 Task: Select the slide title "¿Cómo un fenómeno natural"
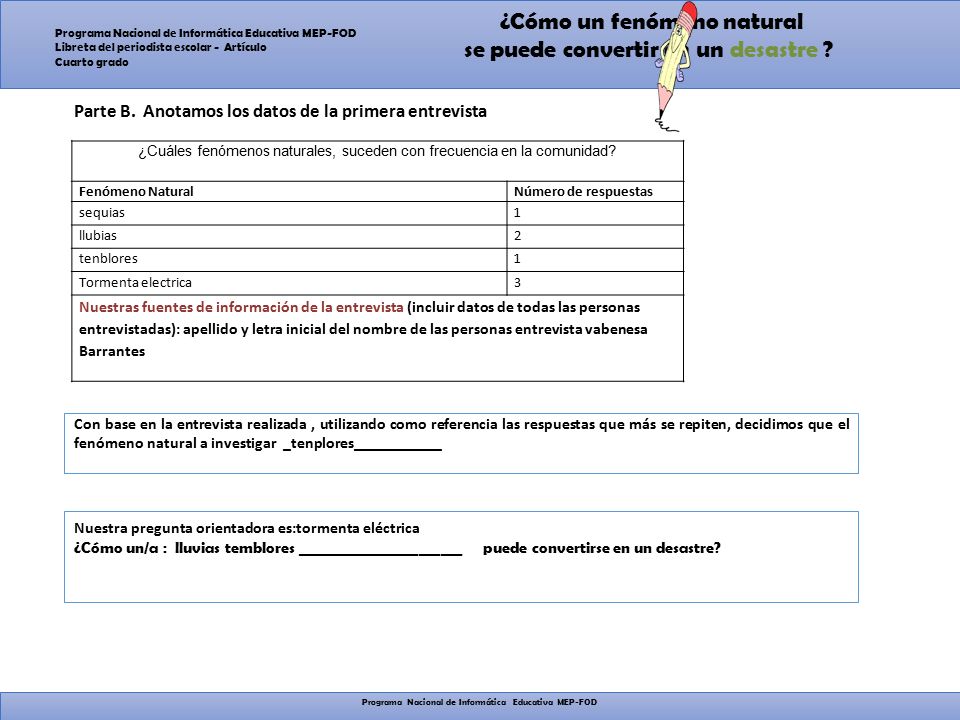click(x=651, y=22)
